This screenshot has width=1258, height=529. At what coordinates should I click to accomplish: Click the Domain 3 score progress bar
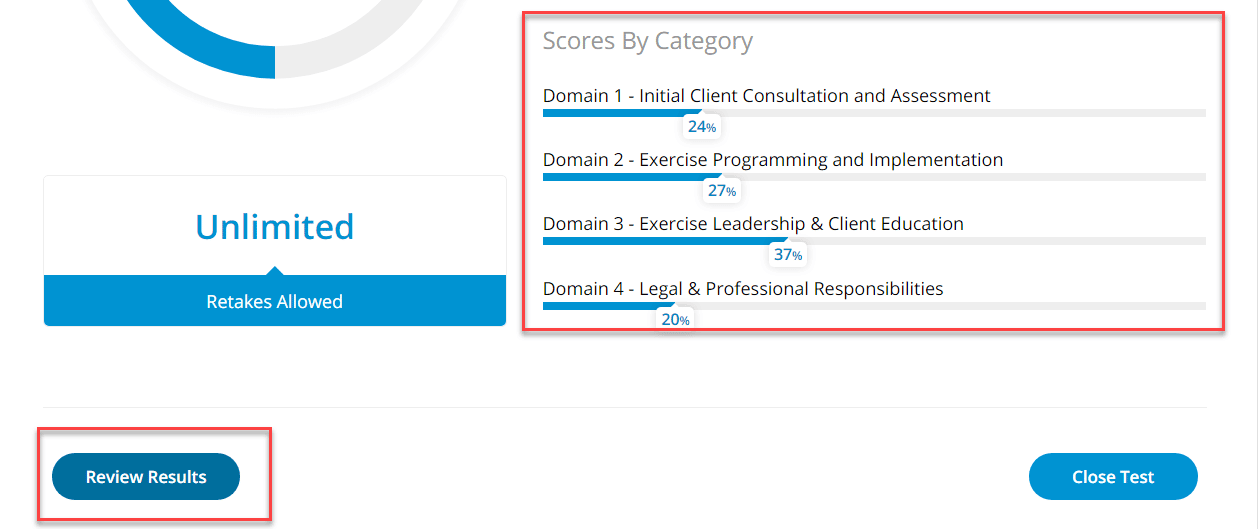click(873, 241)
